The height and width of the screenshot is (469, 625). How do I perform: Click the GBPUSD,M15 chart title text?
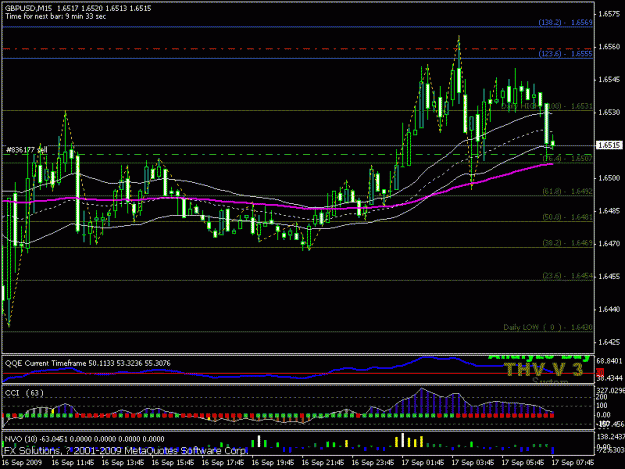coord(28,8)
